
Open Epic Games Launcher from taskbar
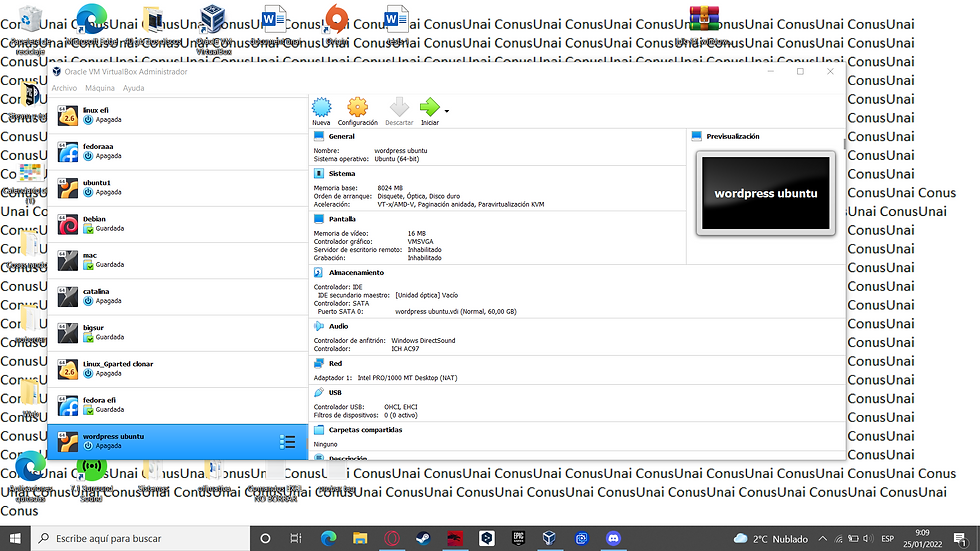click(518, 539)
